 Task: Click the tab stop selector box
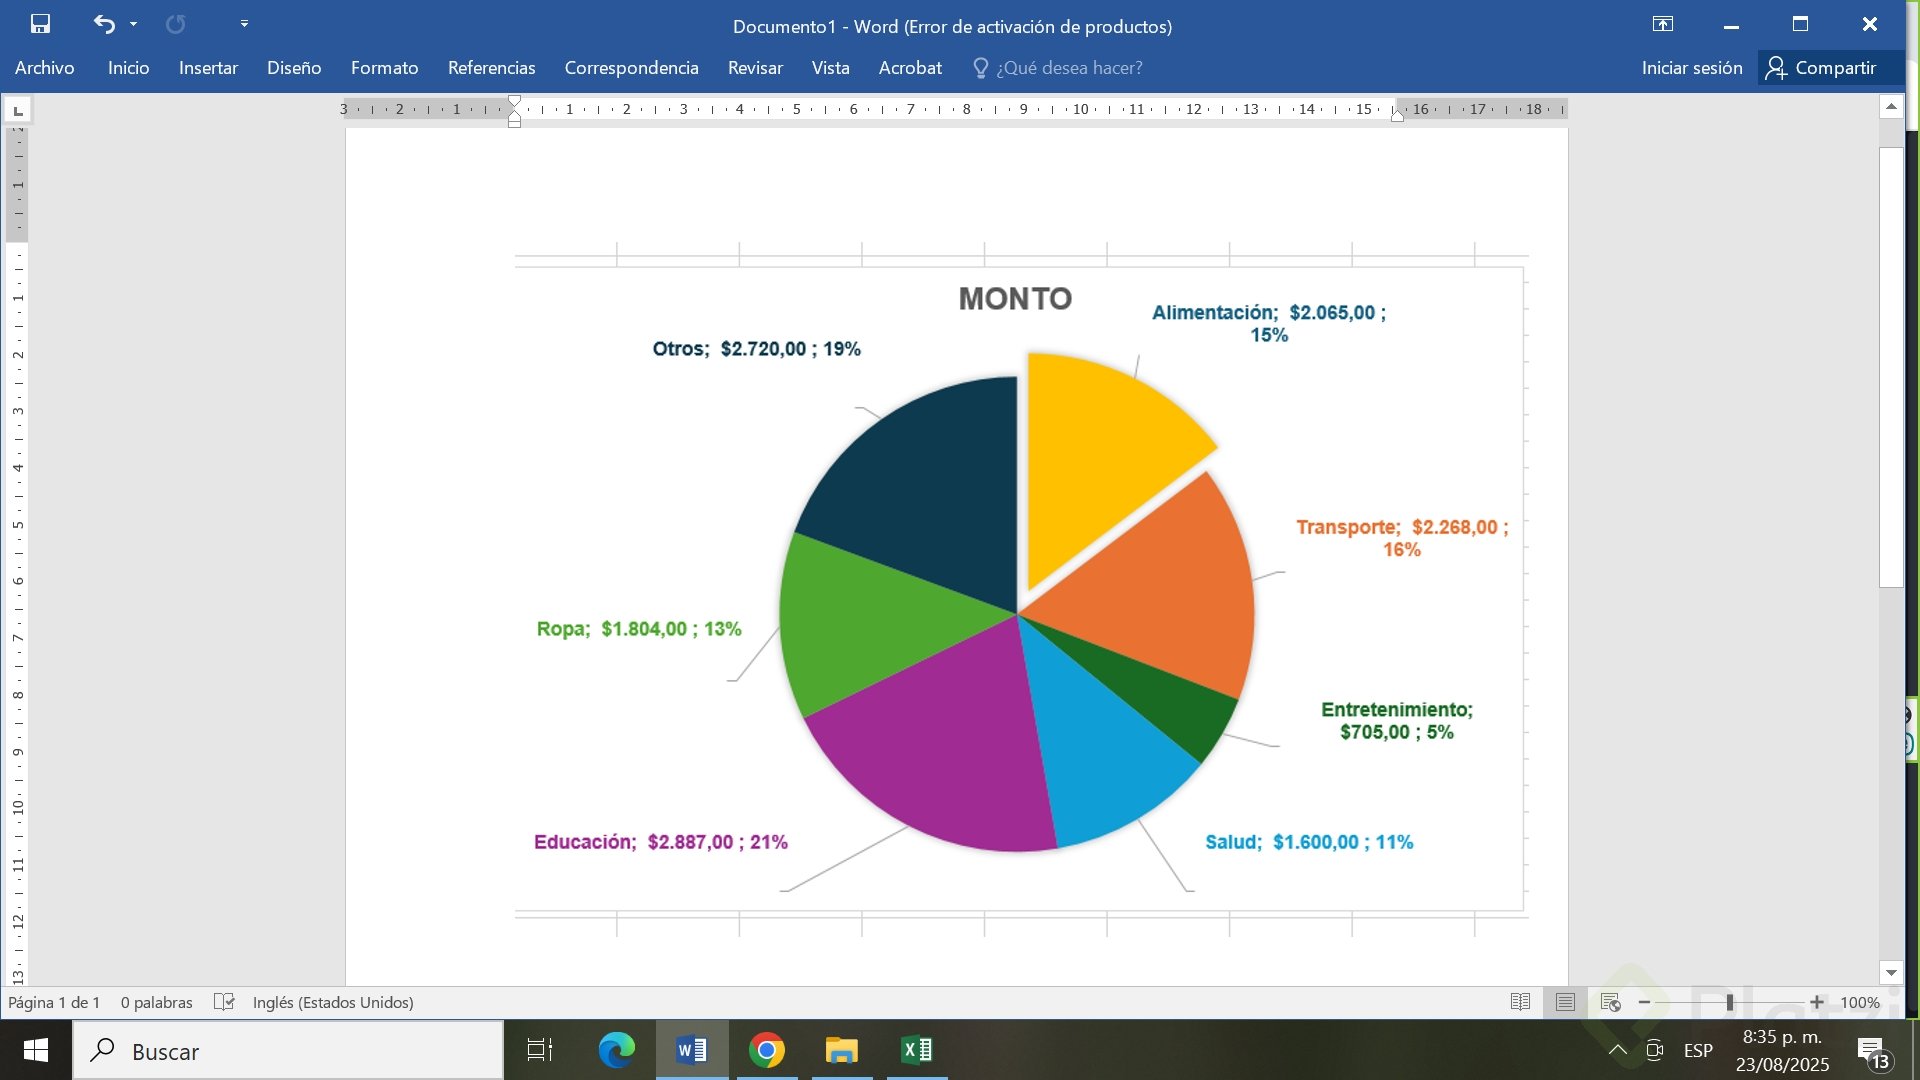(x=18, y=110)
